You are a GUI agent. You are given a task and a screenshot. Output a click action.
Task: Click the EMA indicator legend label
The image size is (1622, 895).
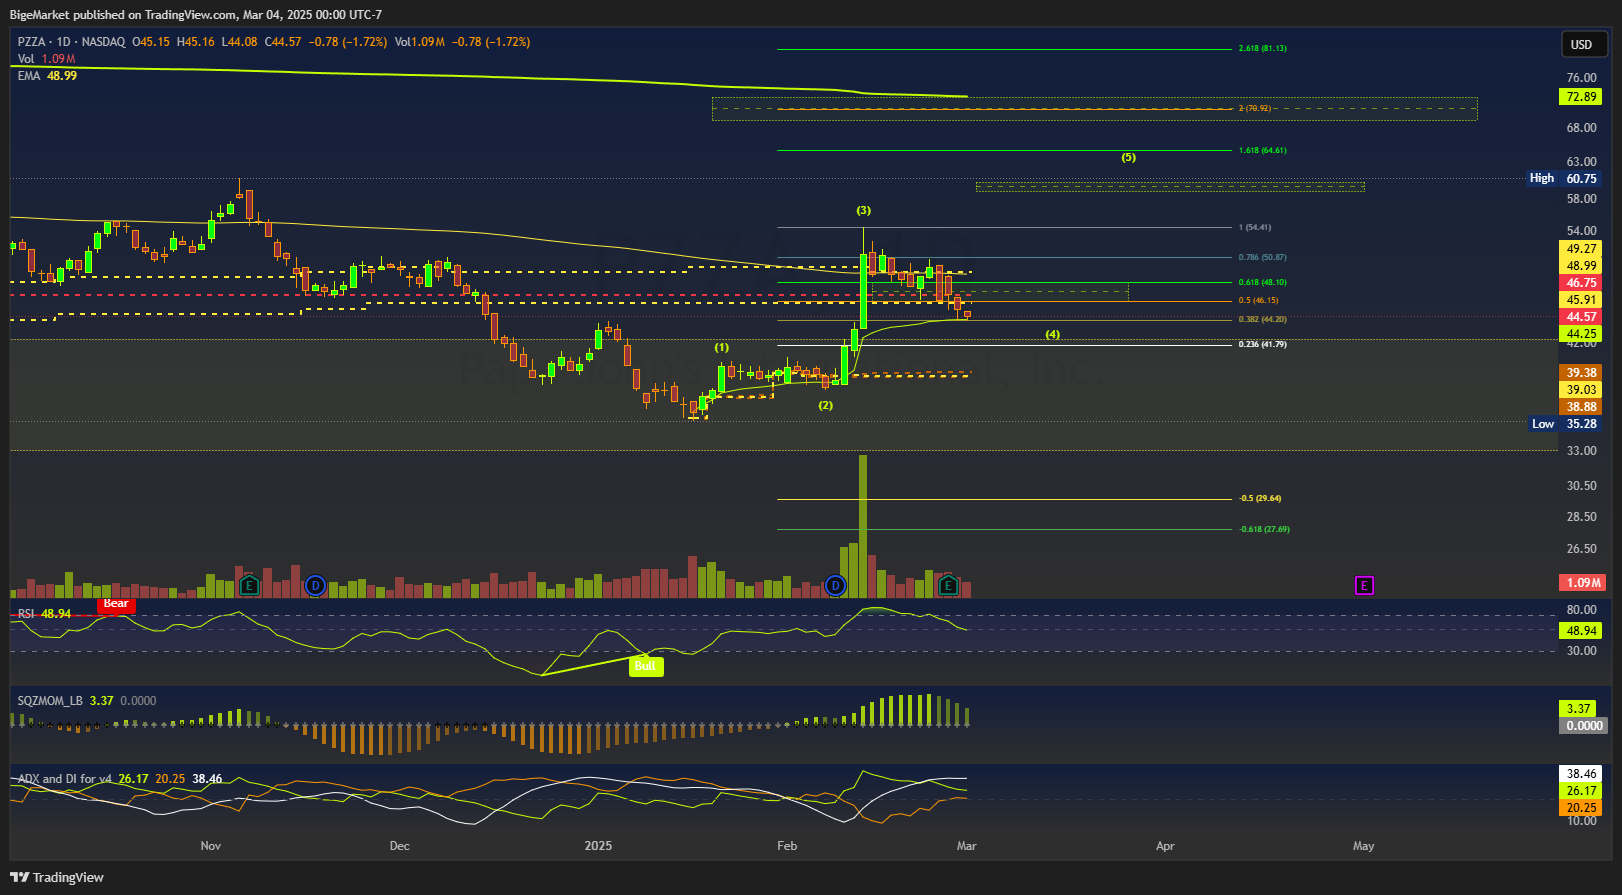[x=29, y=76]
